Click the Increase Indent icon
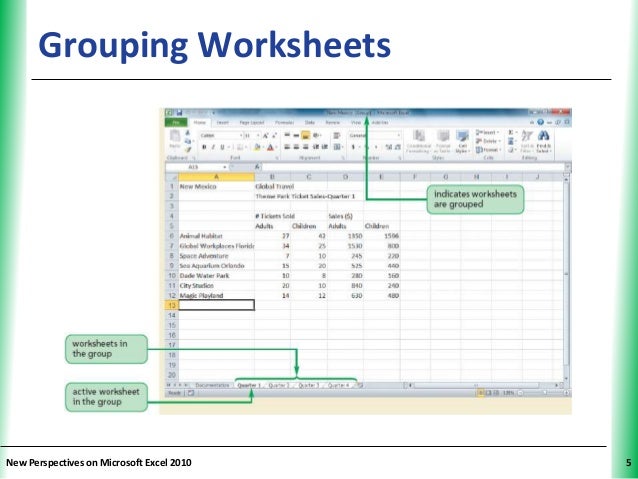 (x=324, y=147)
